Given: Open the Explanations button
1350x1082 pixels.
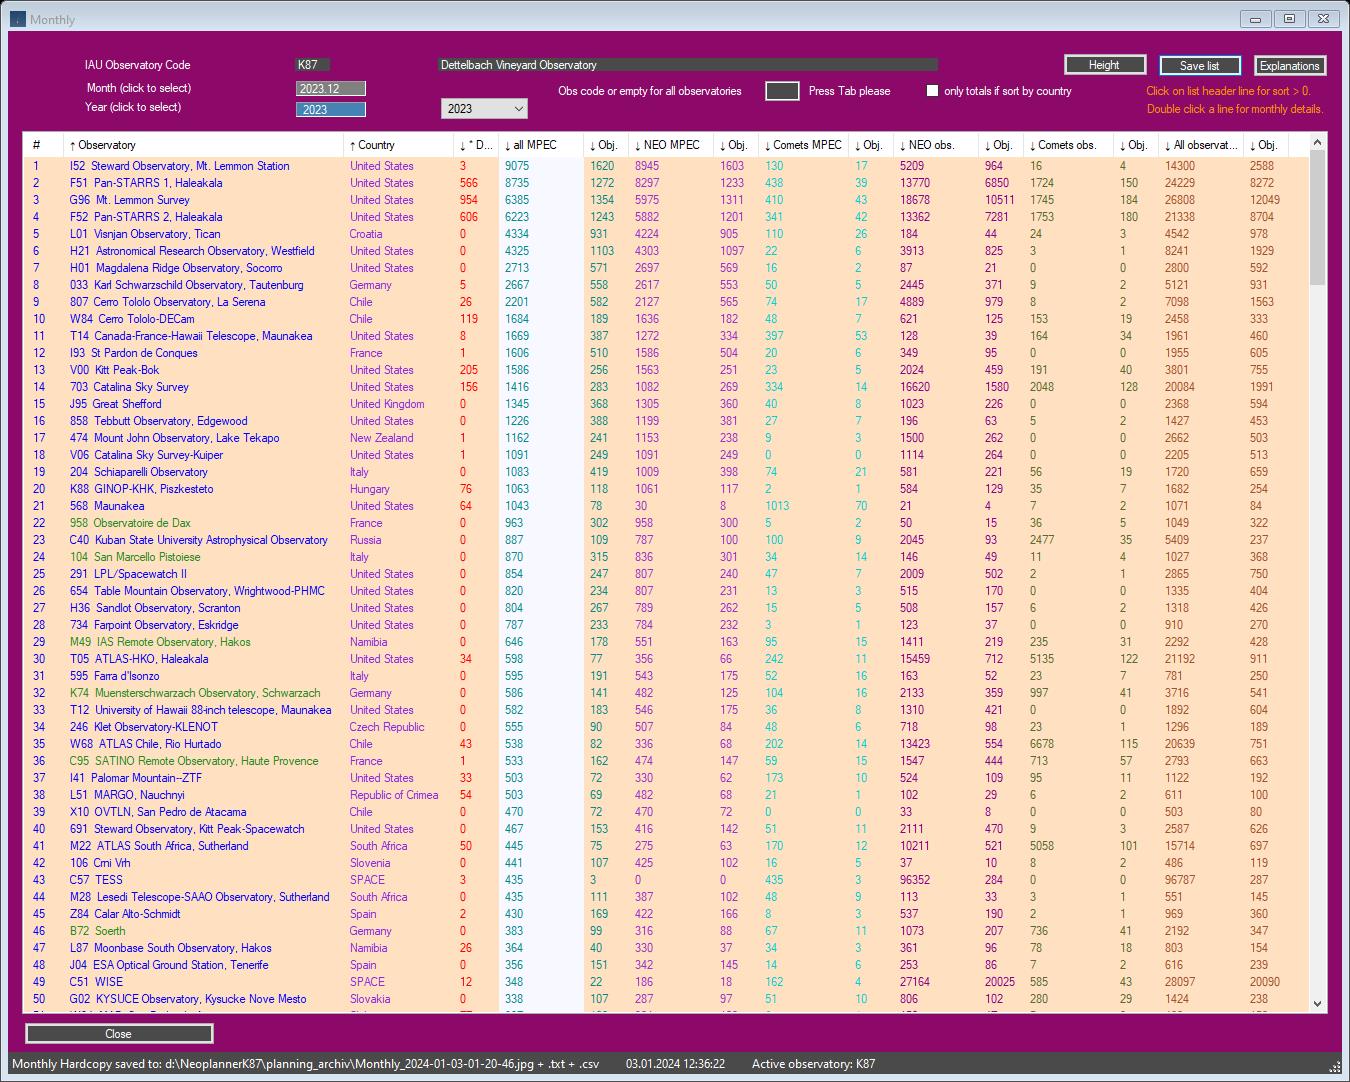Looking at the screenshot, I should 1290,66.
